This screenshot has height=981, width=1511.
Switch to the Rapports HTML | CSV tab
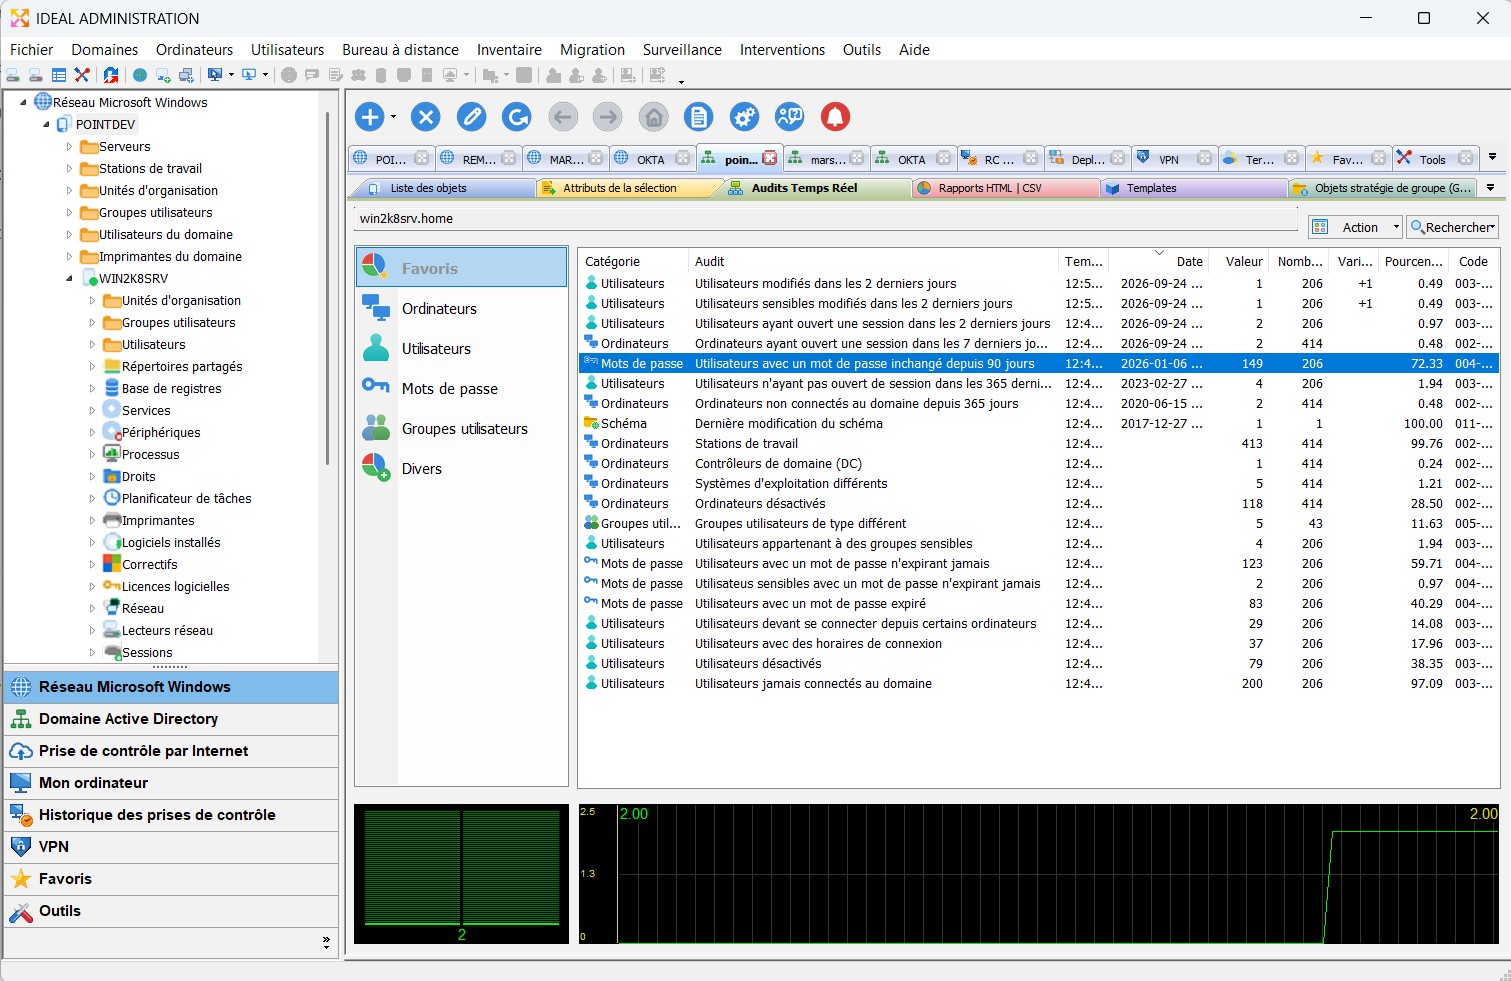tap(1005, 188)
